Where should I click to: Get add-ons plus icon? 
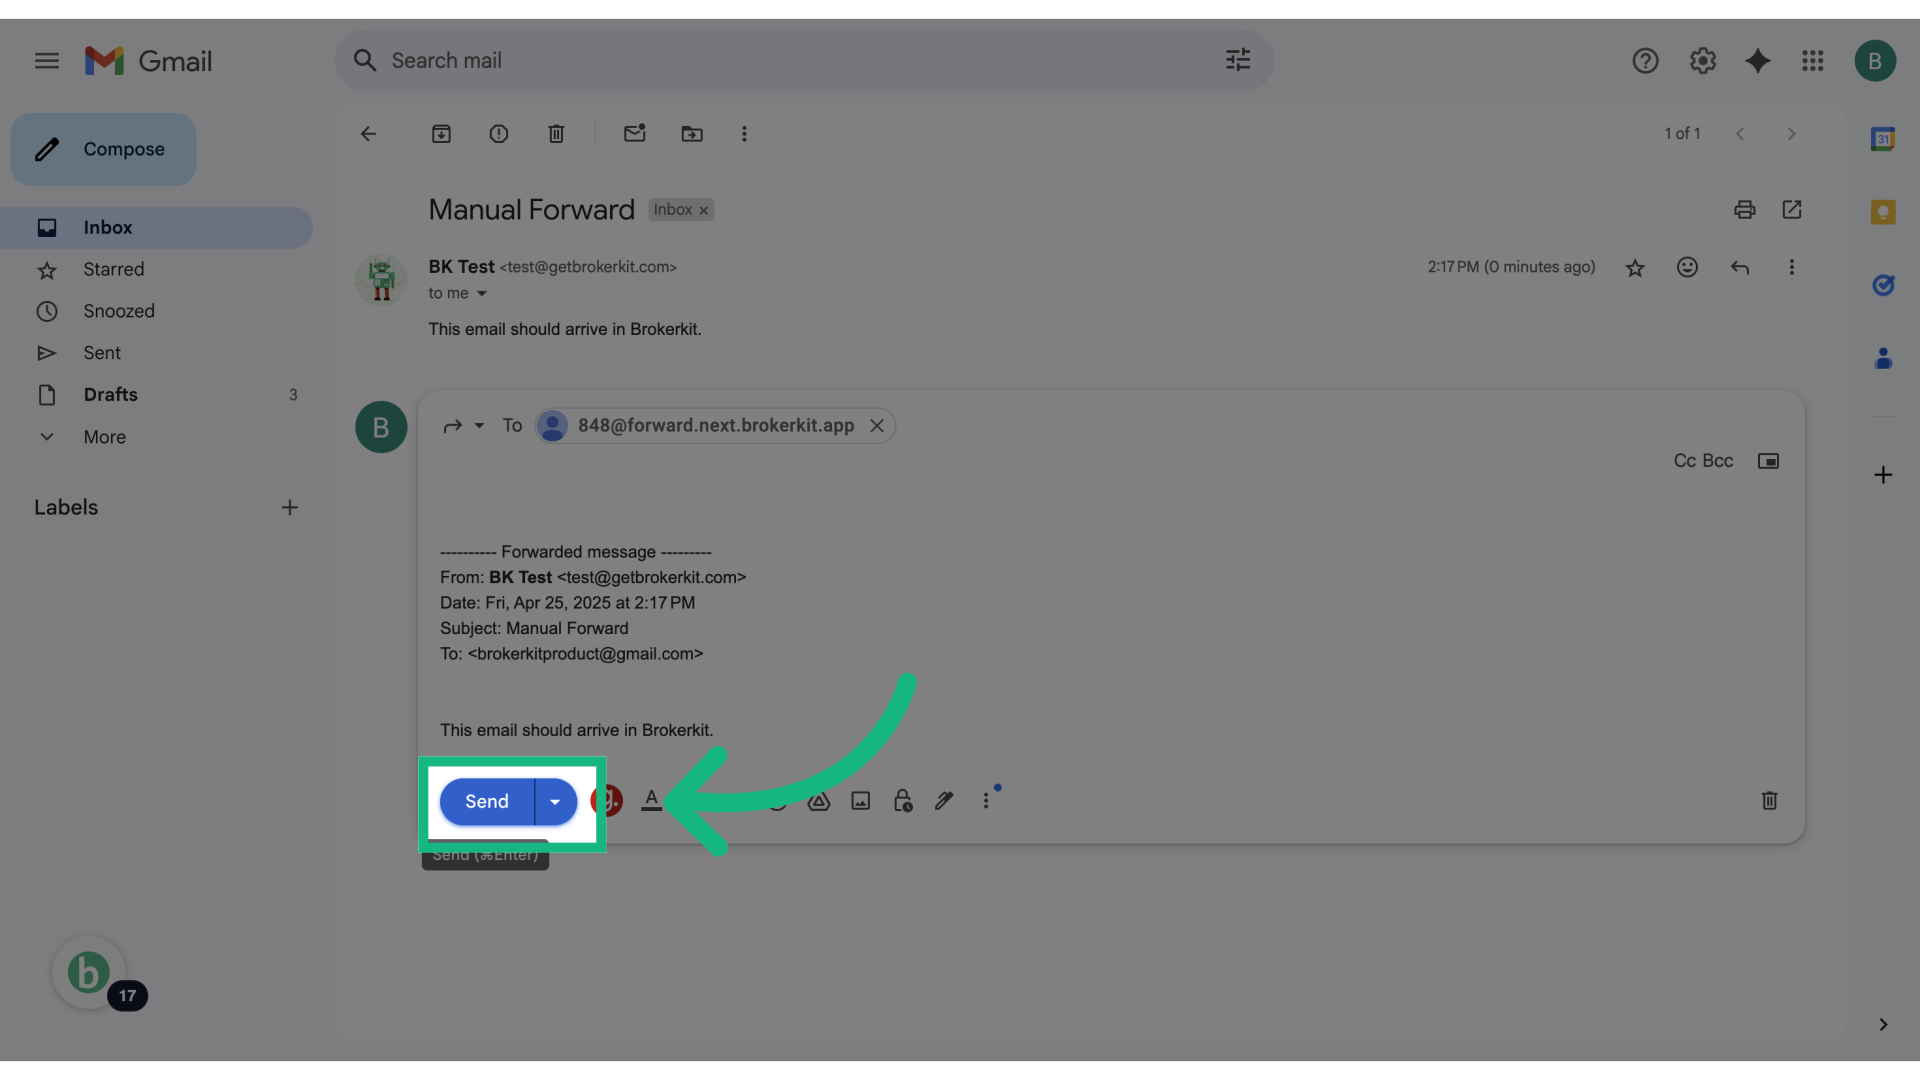(x=1884, y=475)
